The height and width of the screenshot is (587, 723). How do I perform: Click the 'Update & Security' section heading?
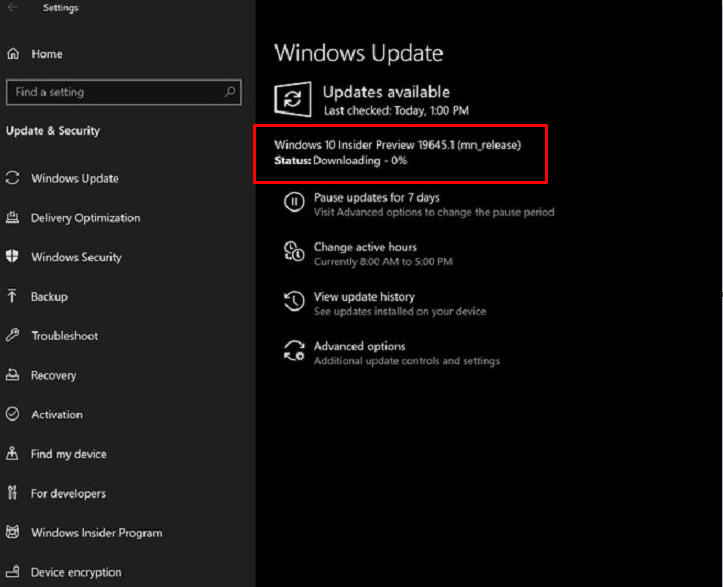(53, 131)
